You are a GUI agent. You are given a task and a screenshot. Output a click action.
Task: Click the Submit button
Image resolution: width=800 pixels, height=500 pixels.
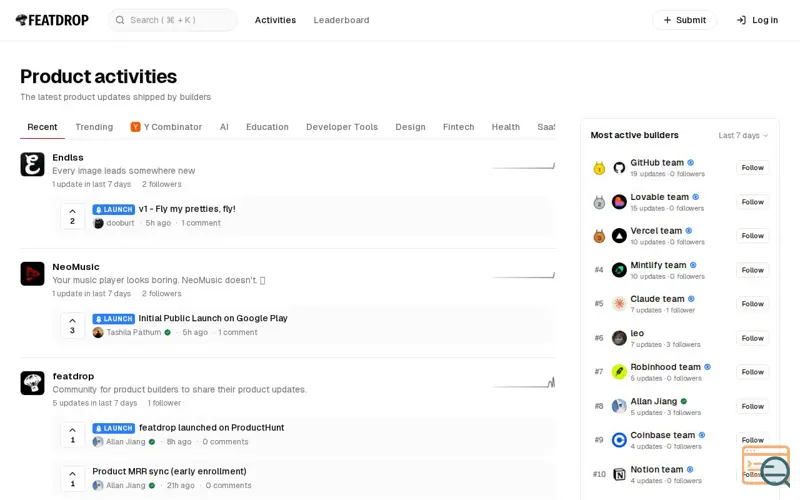coord(685,20)
